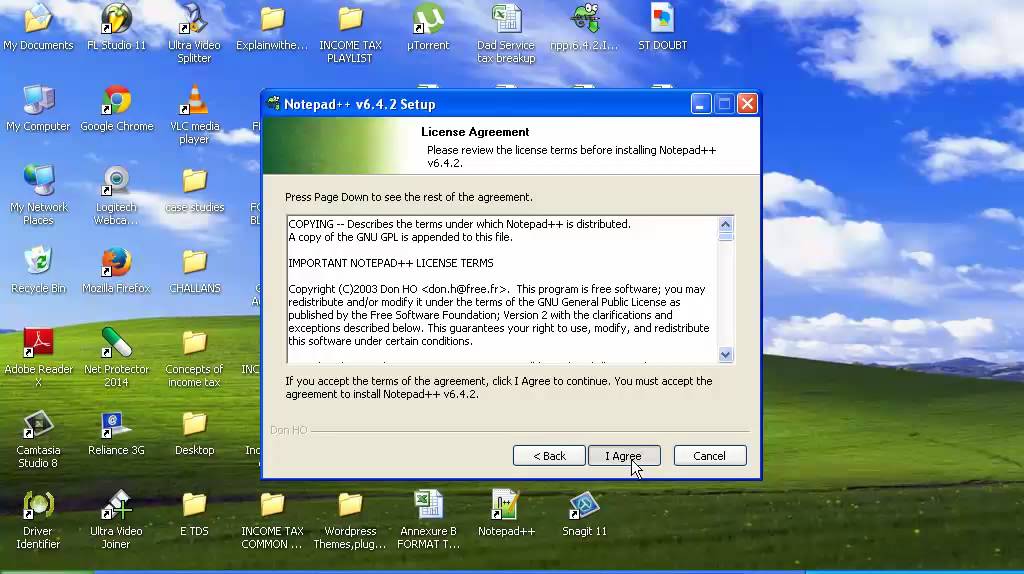Open Dad Service tax breakup spreadsheet

(506, 33)
